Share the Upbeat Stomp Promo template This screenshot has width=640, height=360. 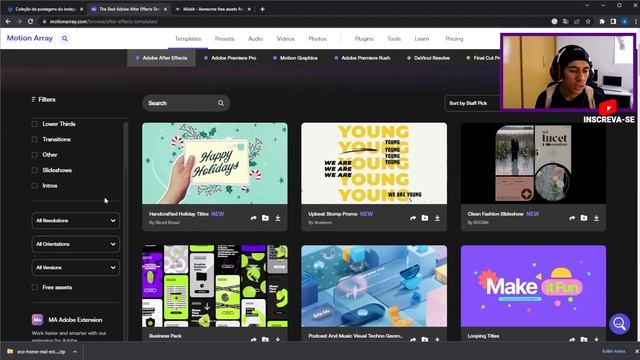[413, 218]
